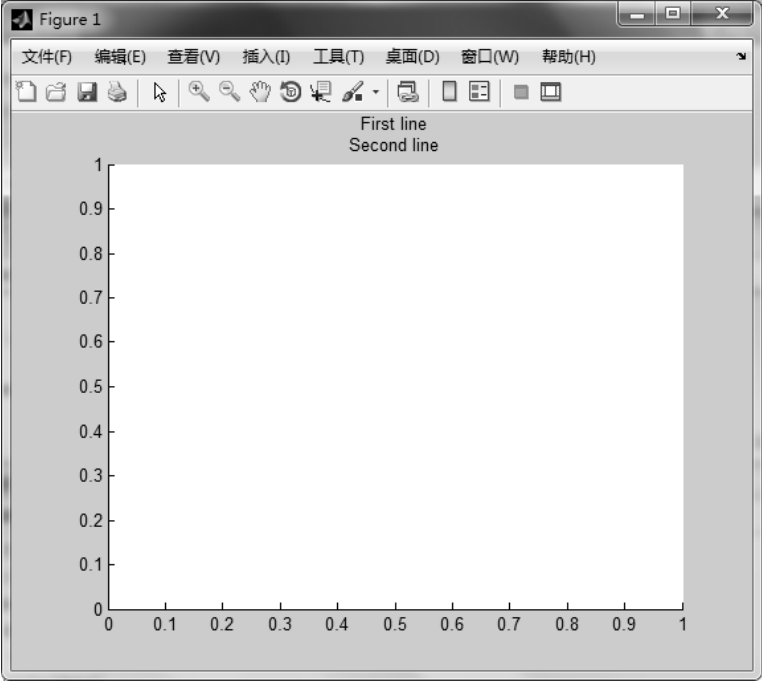Click the x-axis tick label 0.1
The height and width of the screenshot is (681, 762).
[165, 624]
